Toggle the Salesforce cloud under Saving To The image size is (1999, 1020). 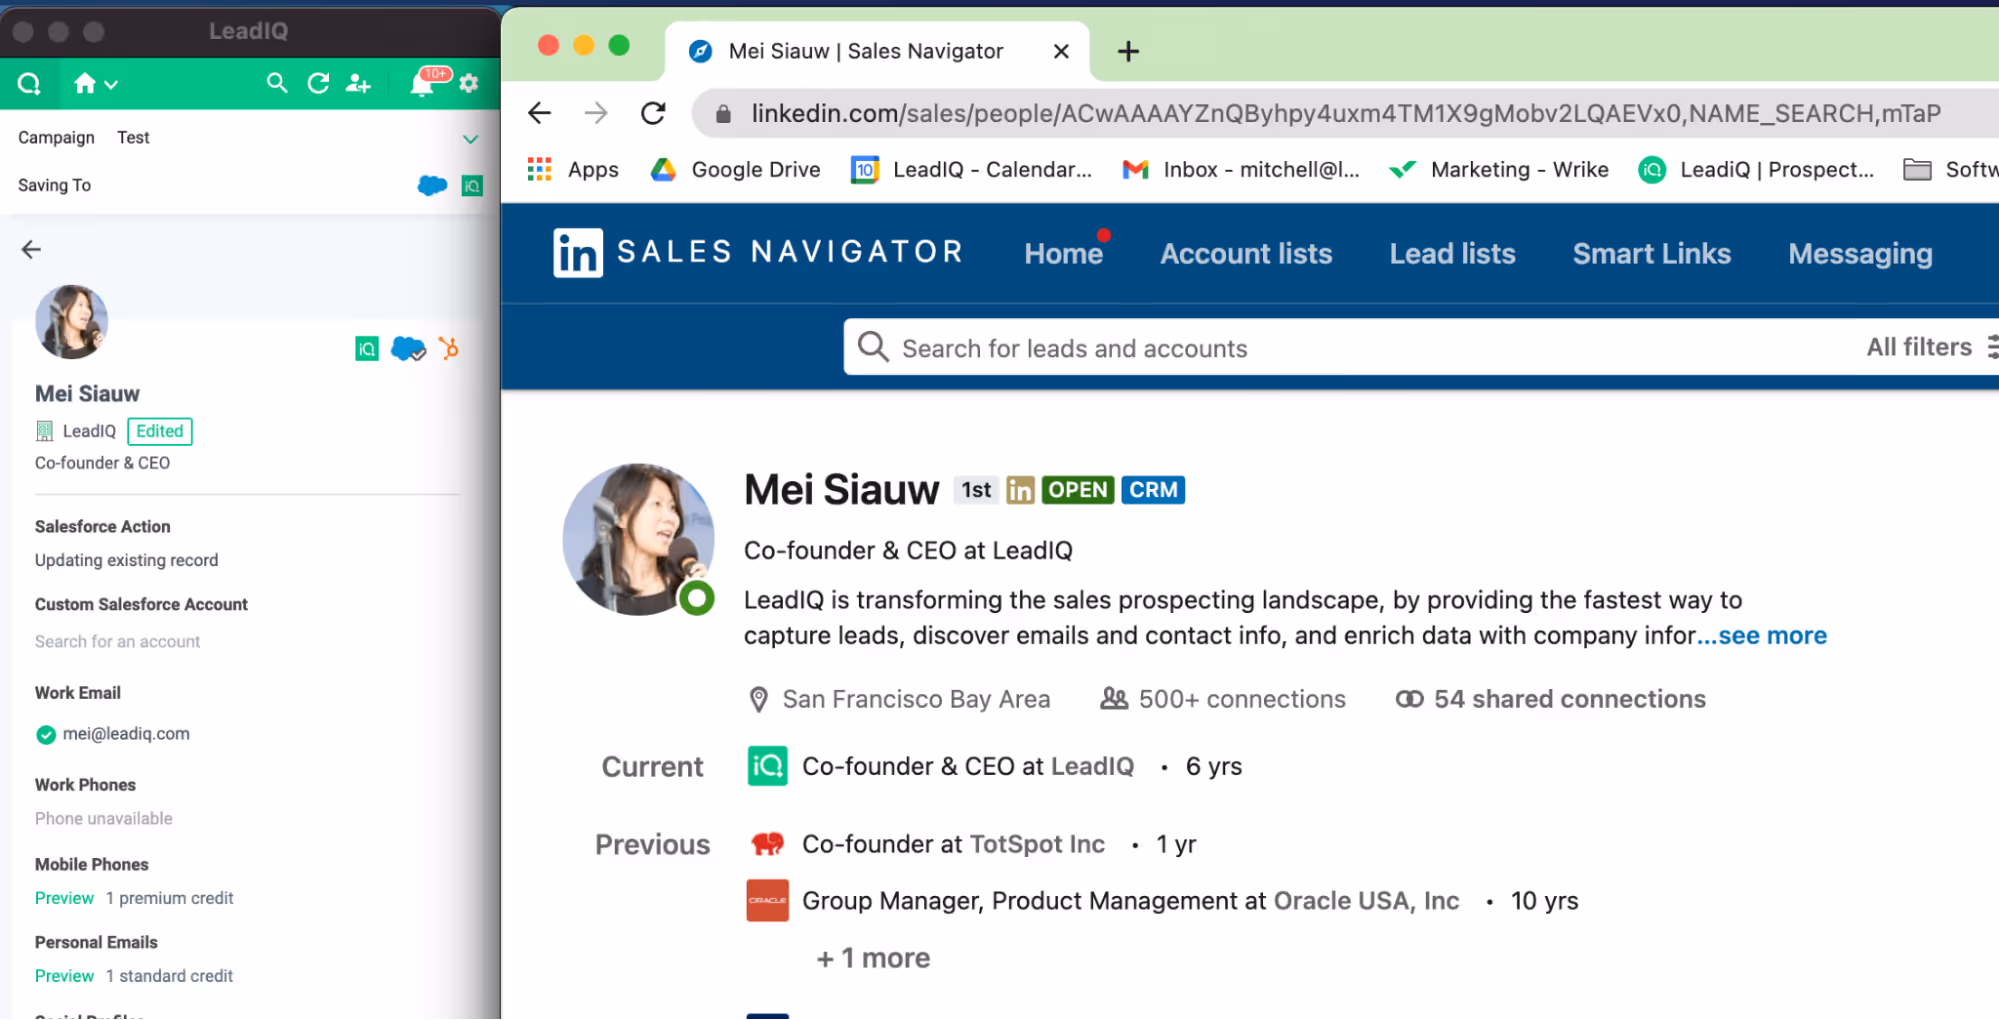pyautogui.click(x=431, y=185)
